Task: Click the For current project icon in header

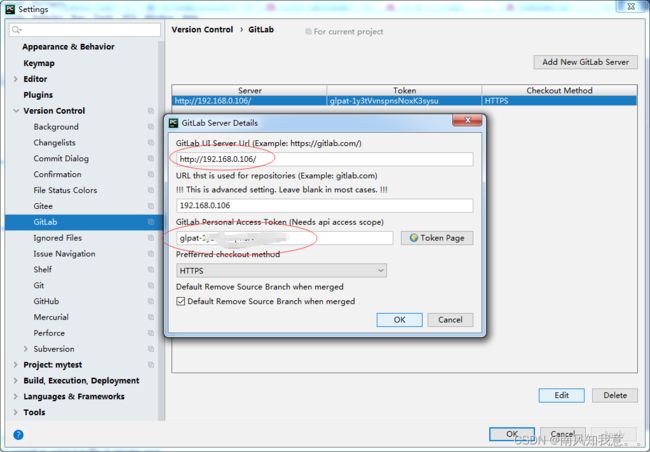Action: 308,32
